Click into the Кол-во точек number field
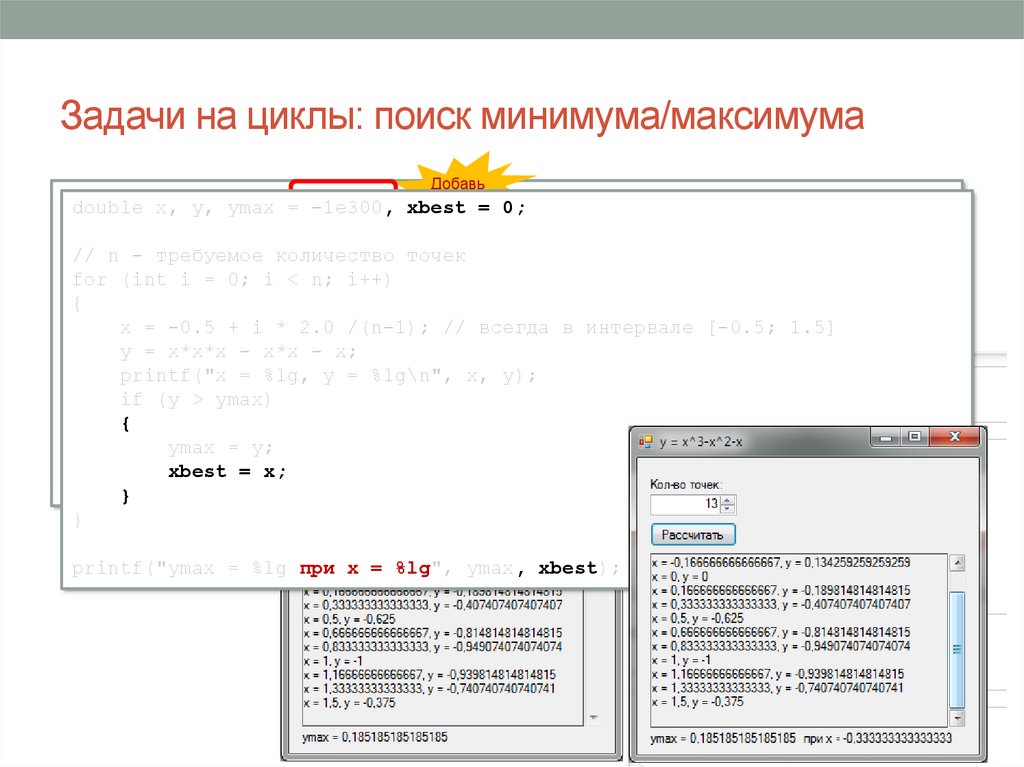 685,504
